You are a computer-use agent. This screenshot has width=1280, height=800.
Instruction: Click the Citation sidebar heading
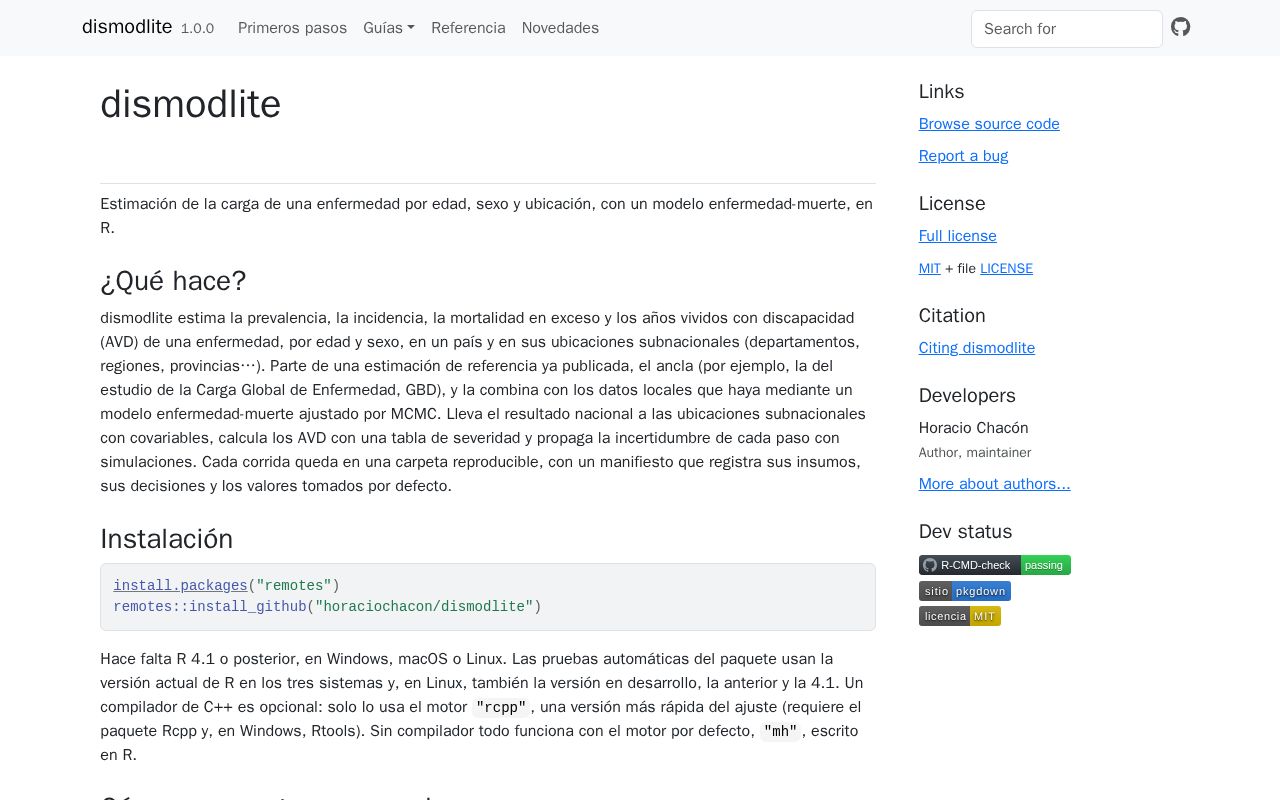tap(952, 316)
